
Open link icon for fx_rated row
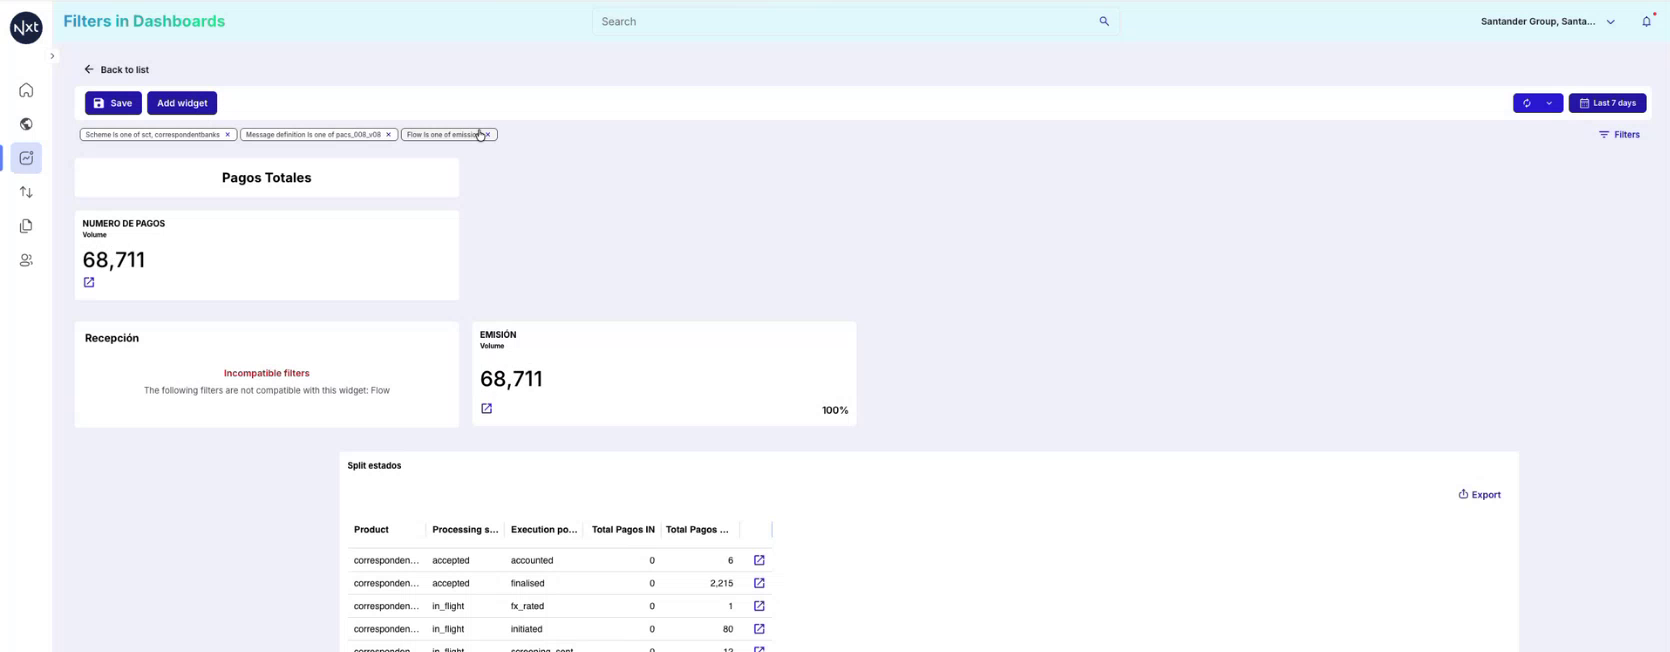pyautogui.click(x=759, y=606)
